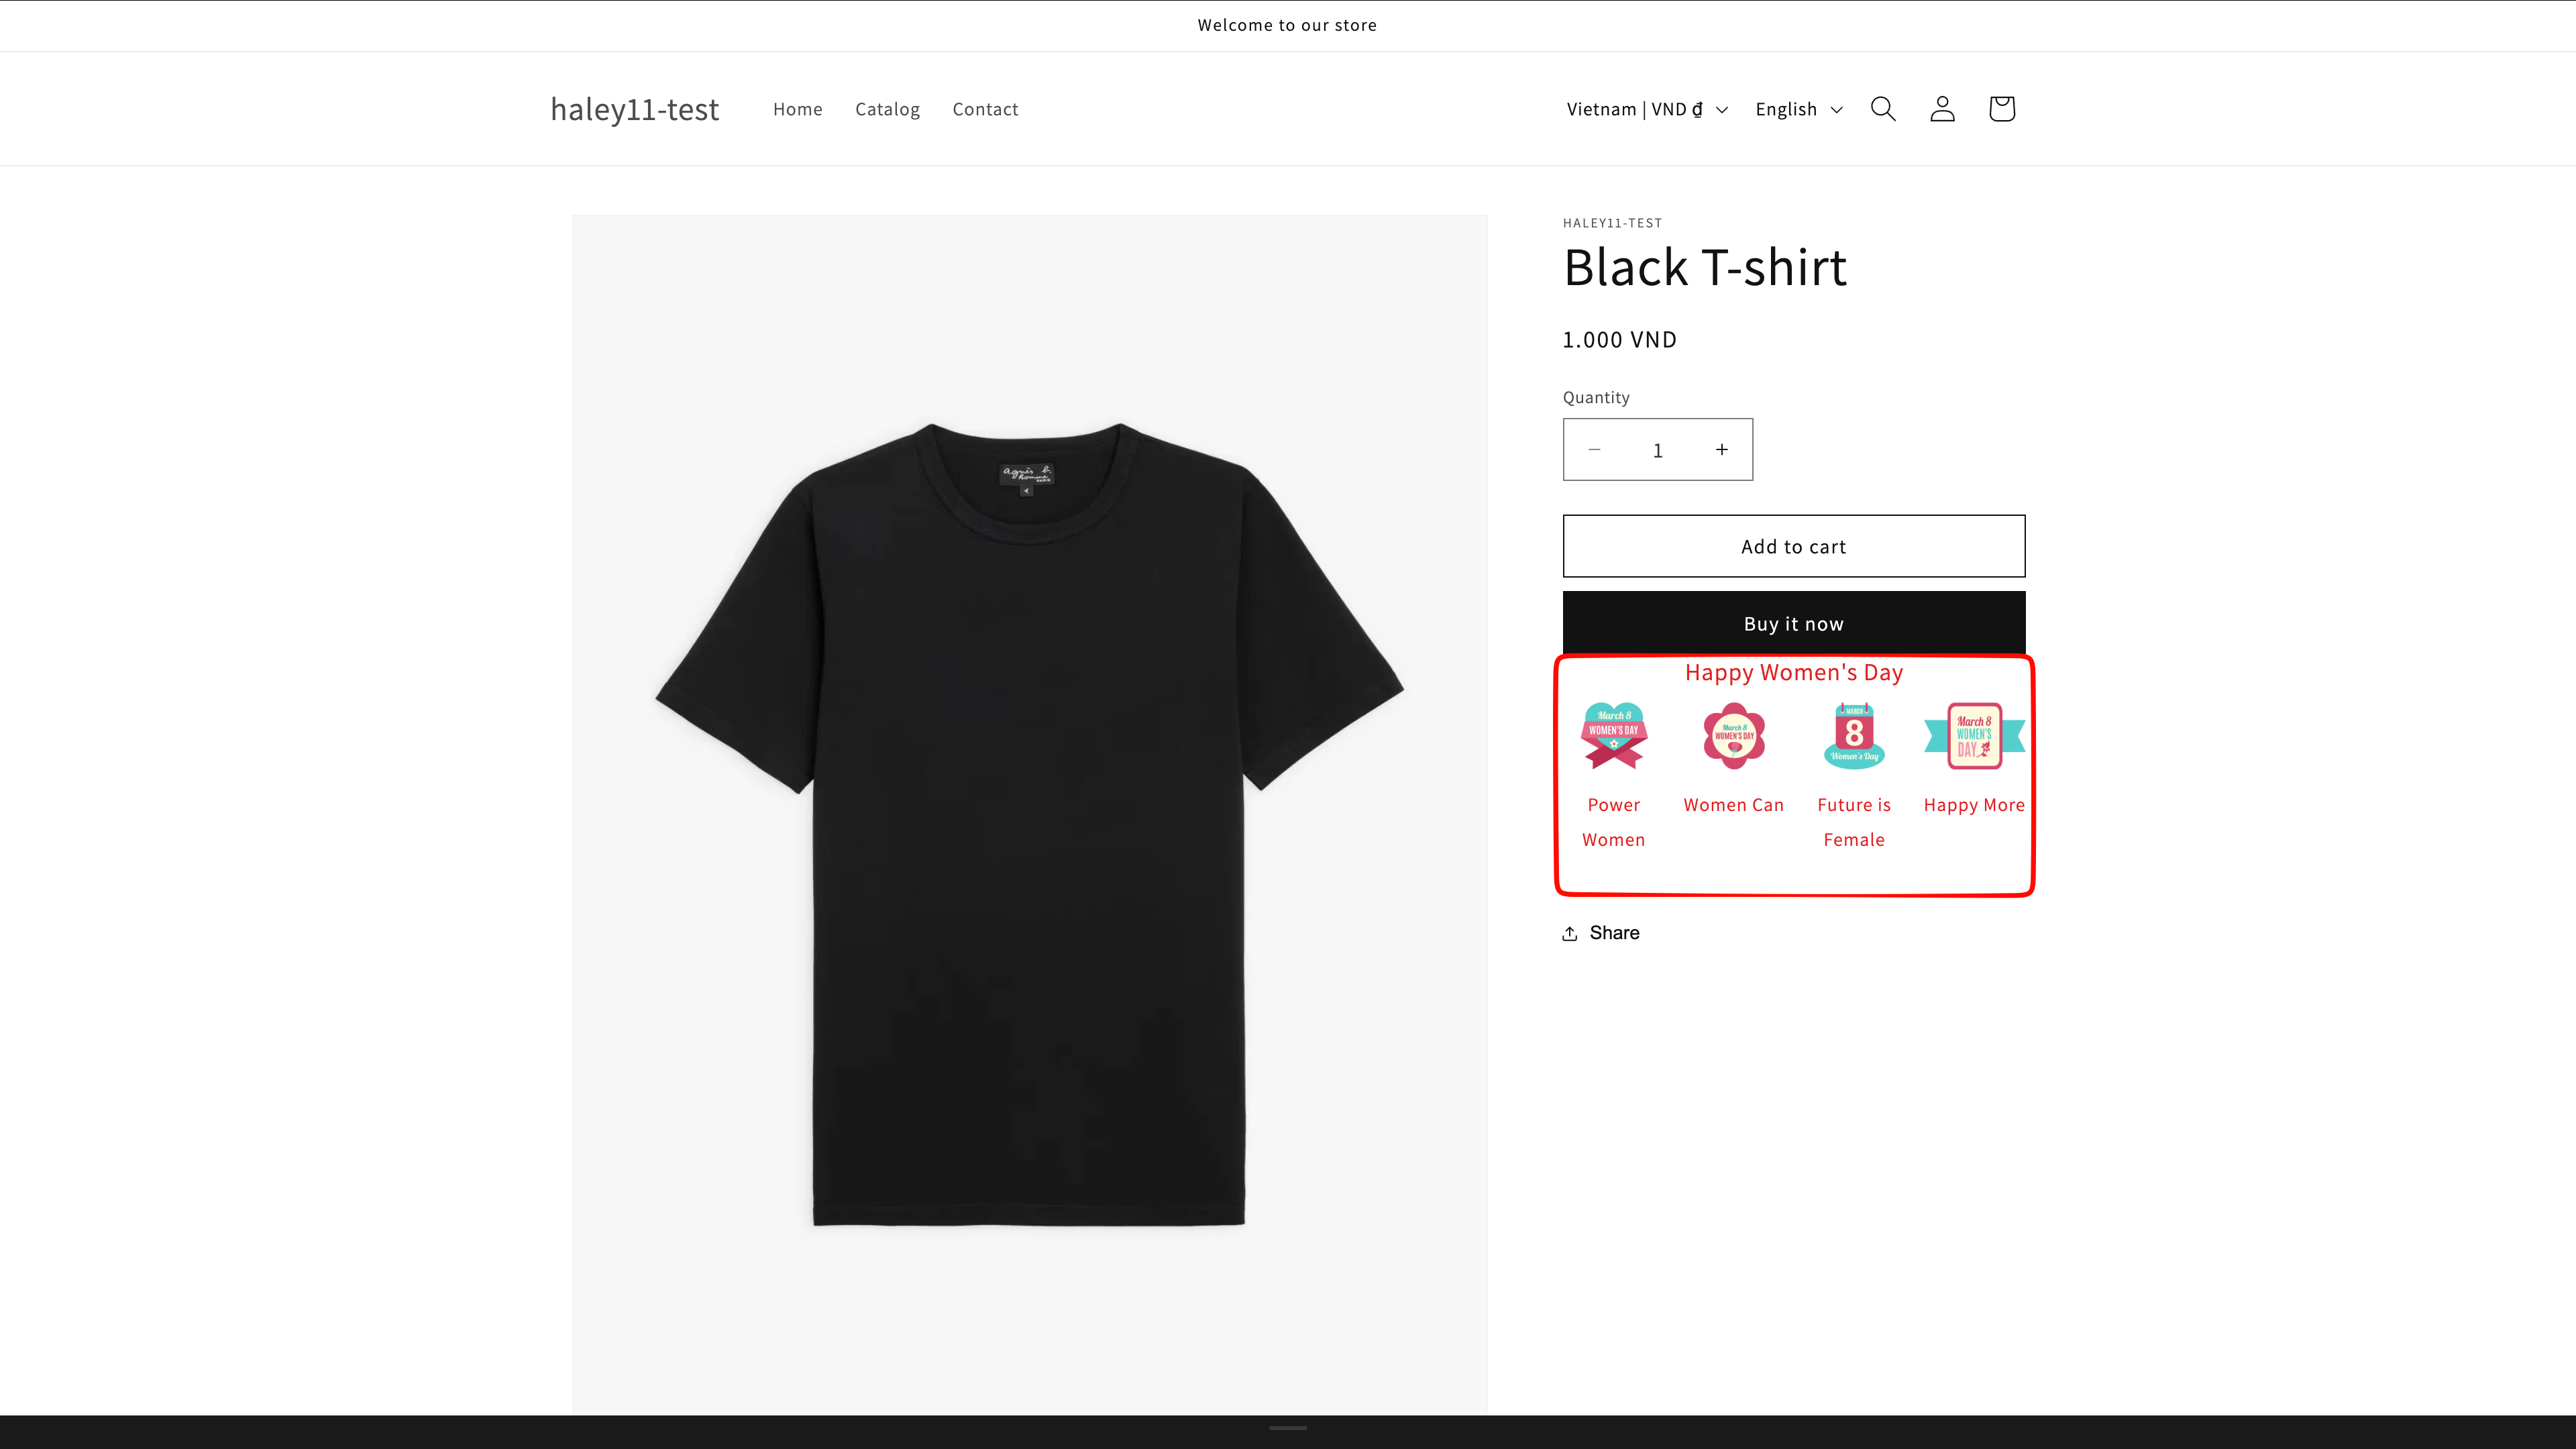Click the Future is Female calendar icon
2576x1449 pixels.
coord(1854,735)
